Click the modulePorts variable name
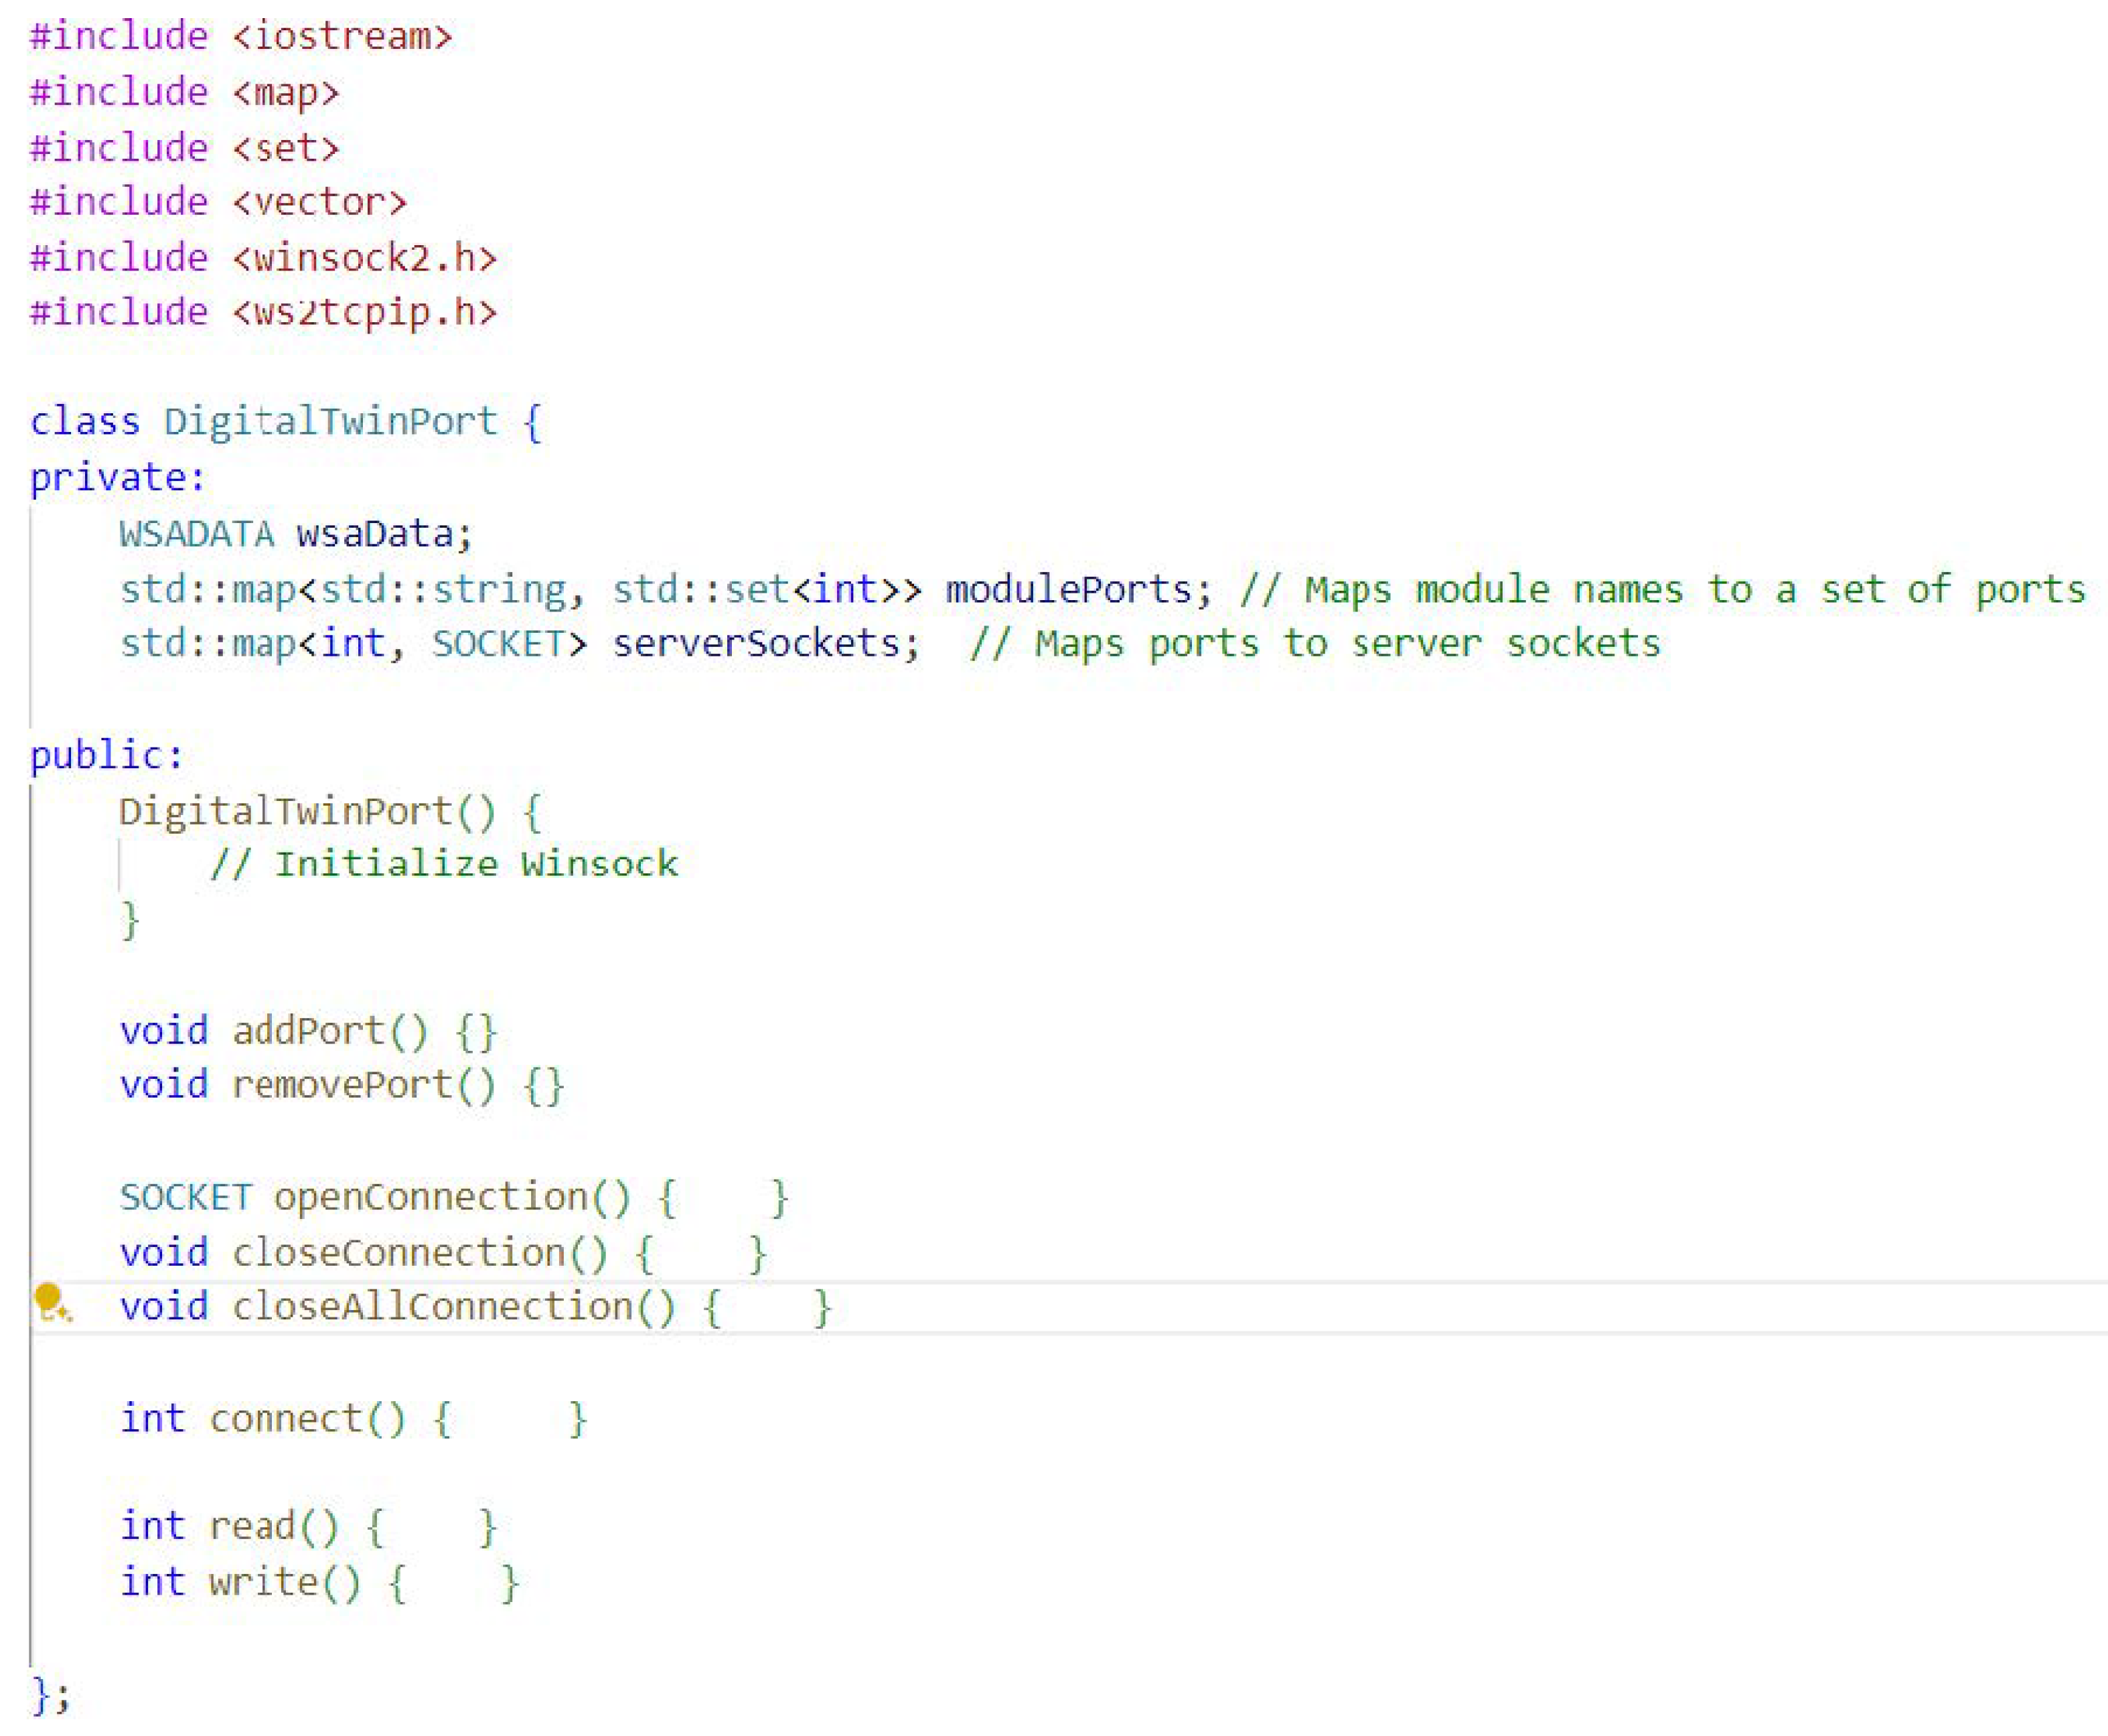The height and width of the screenshot is (1736, 2108). (1068, 589)
